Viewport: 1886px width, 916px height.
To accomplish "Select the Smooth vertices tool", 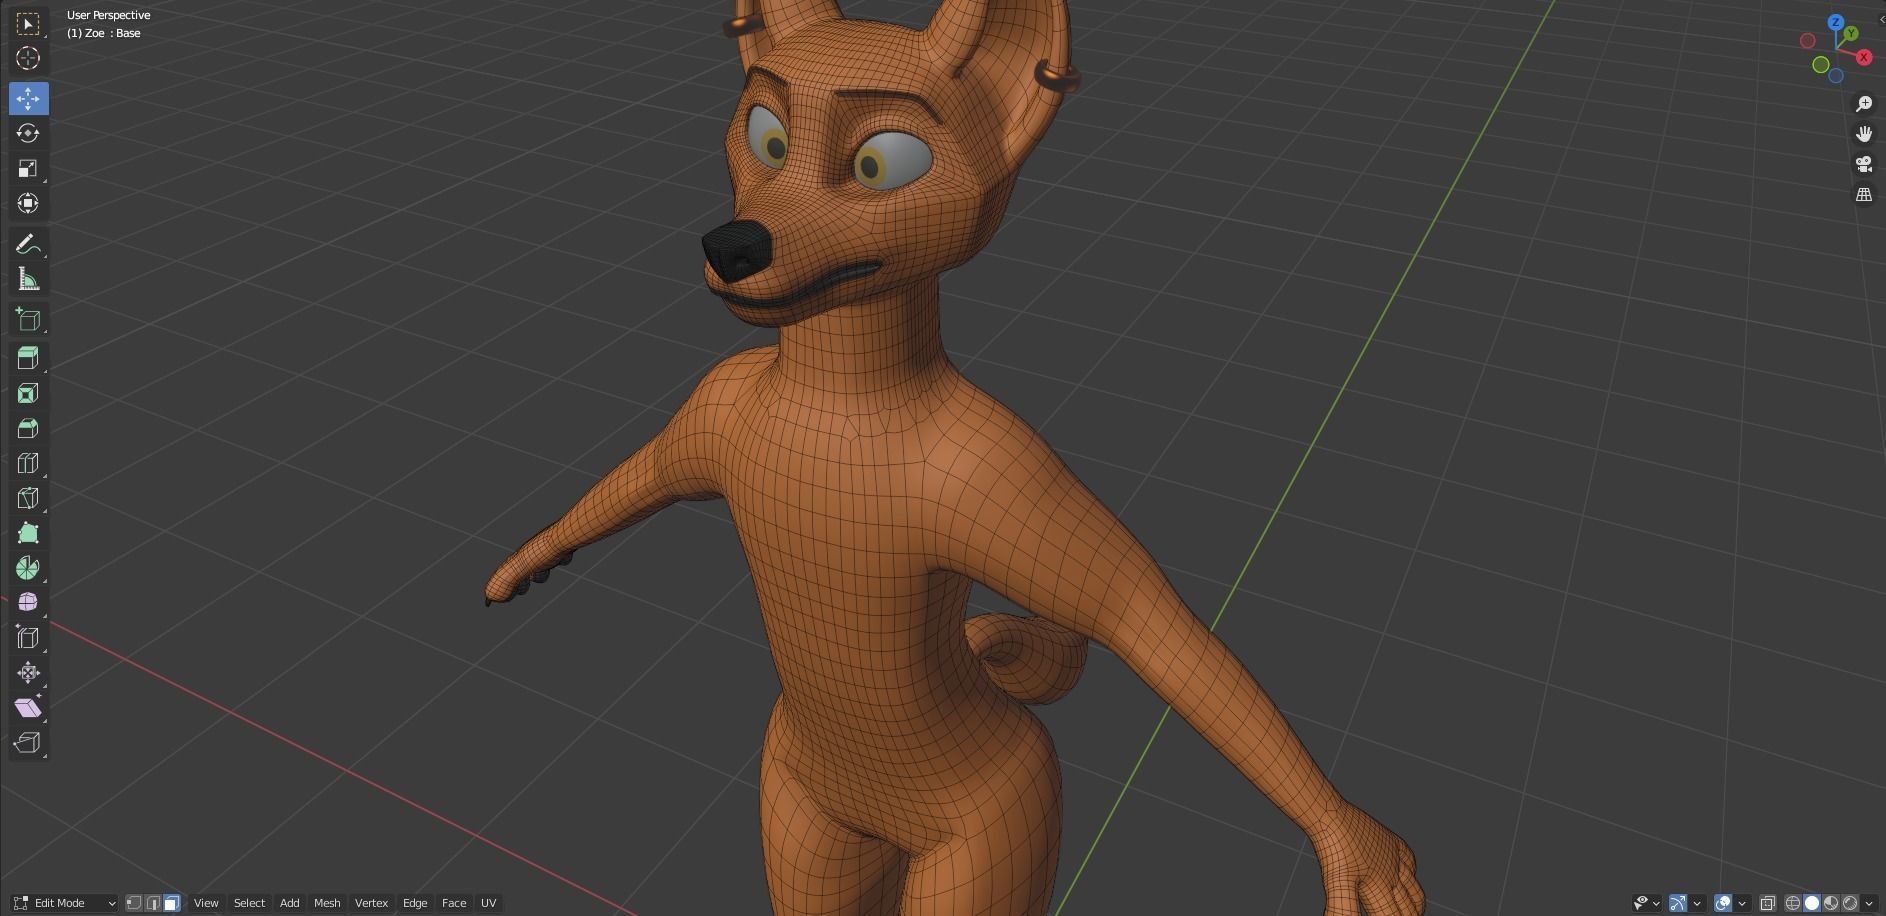I will click(28, 603).
